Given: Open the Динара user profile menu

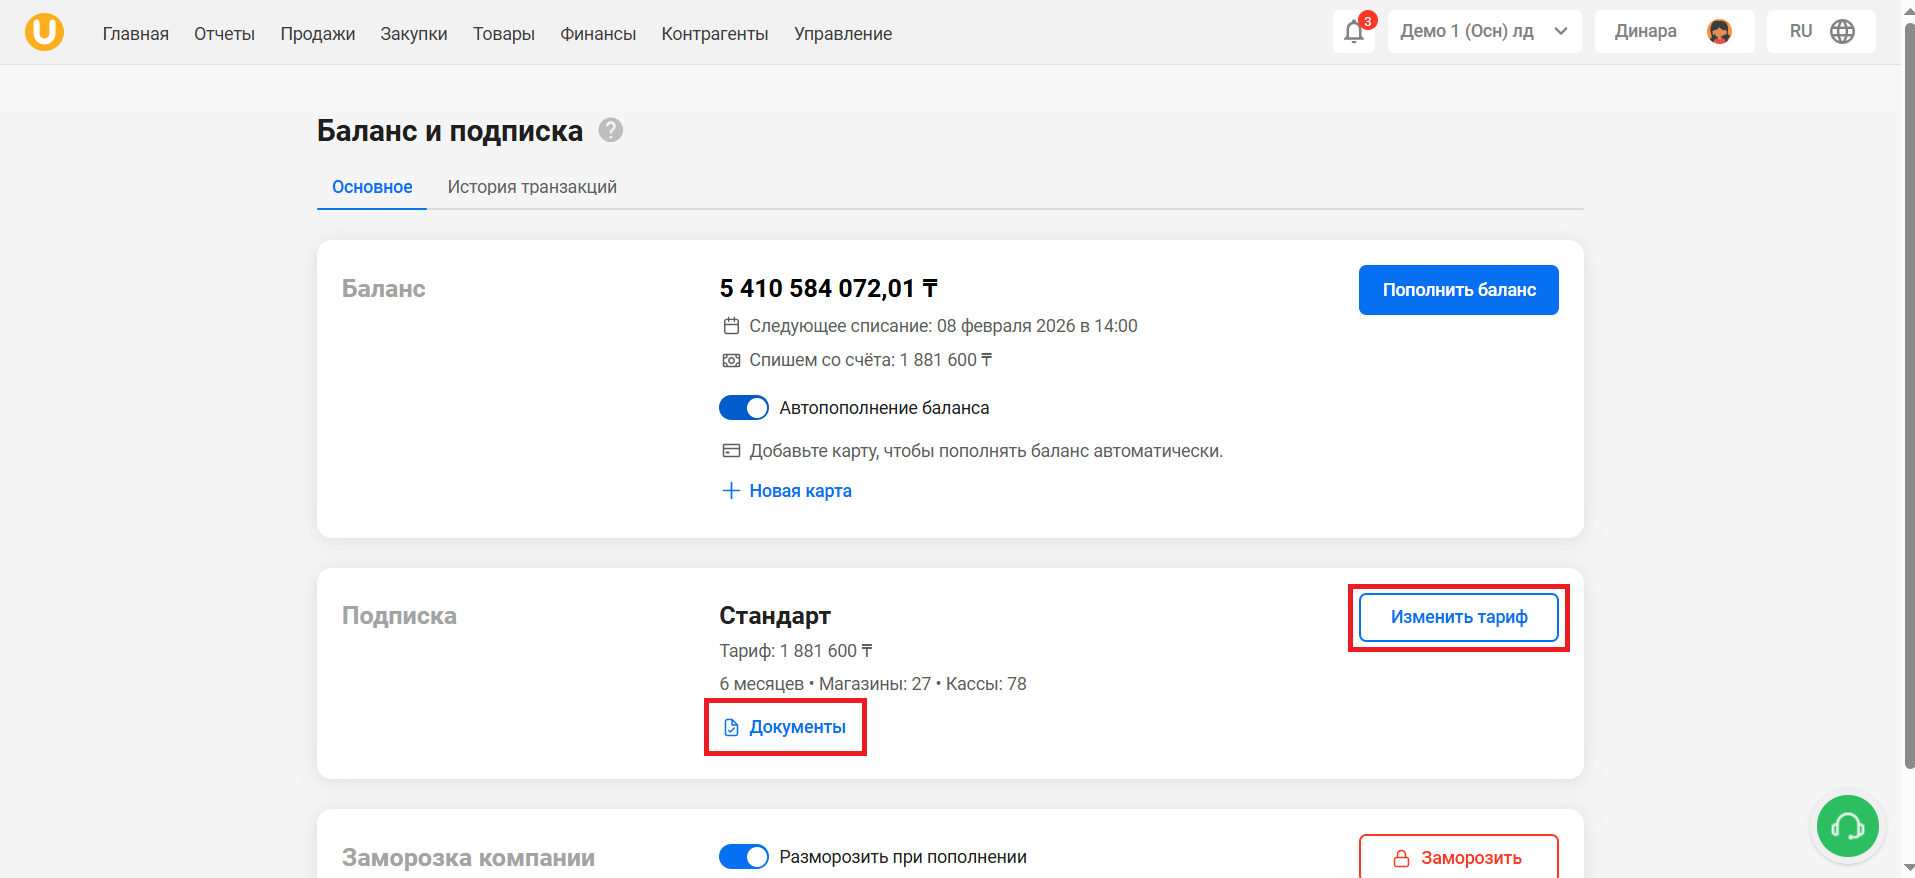Looking at the screenshot, I should tap(1674, 32).
